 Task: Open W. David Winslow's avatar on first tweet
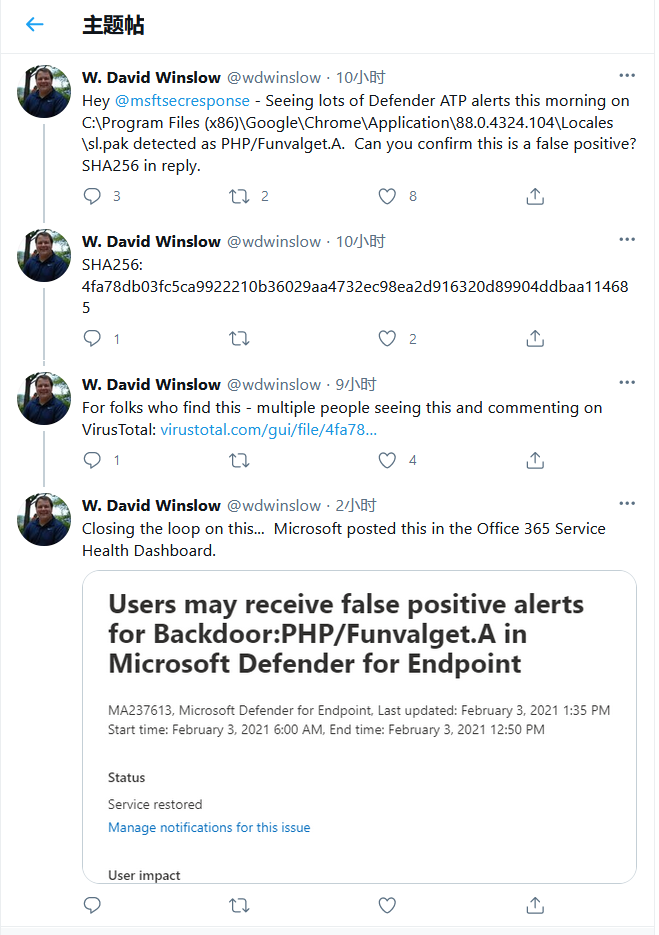point(44,92)
